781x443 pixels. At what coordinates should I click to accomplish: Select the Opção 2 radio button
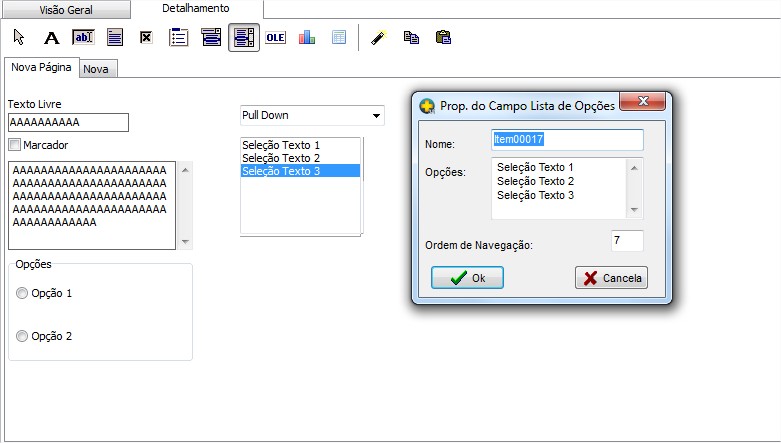pos(22,337)
